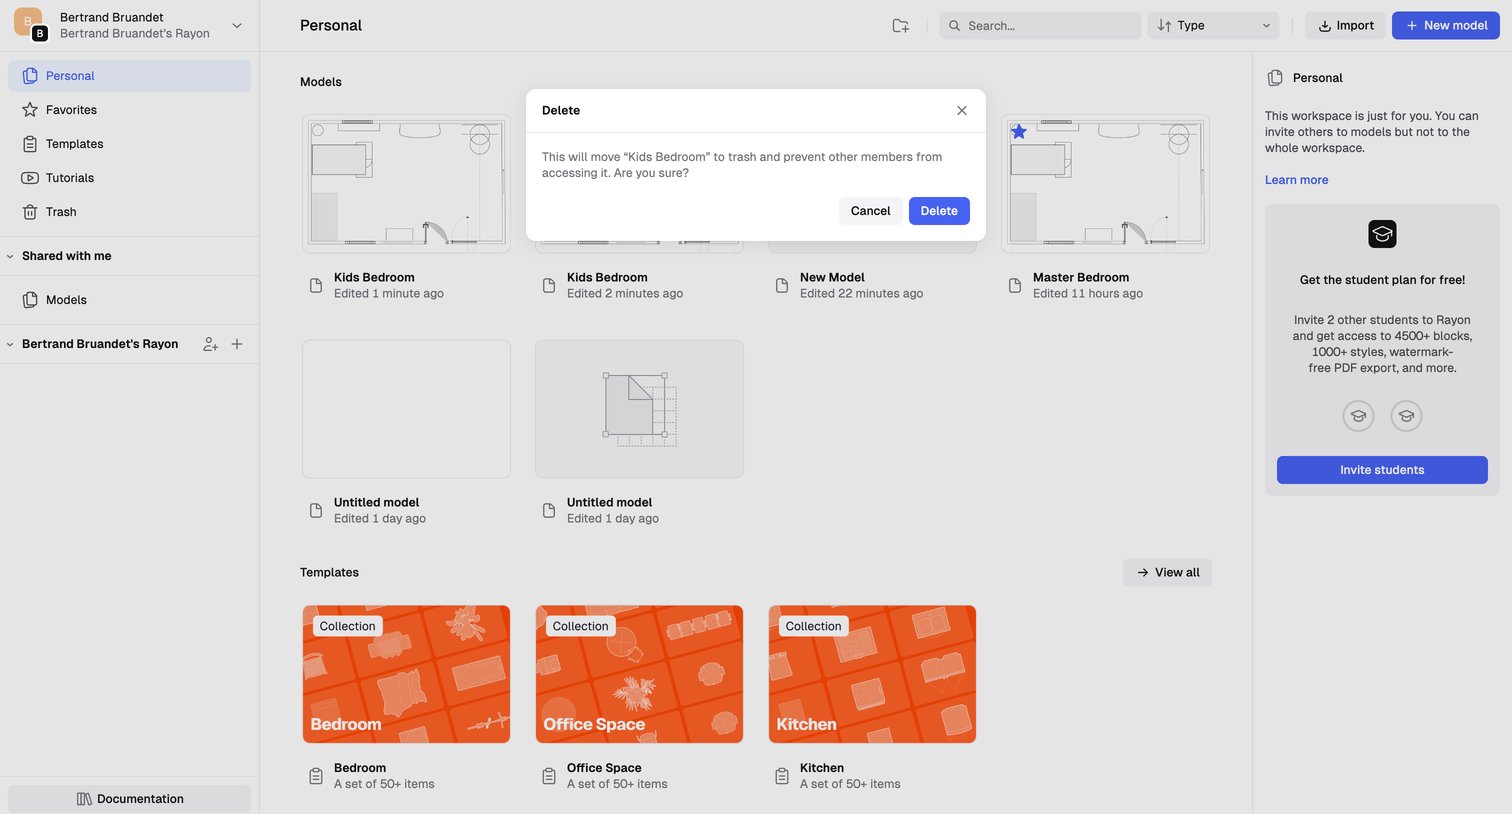Screen dimensions: 1512x814
Task: Expand the Bertrand Bruandet account switcher chevron
Action: [x=237, y=25]
